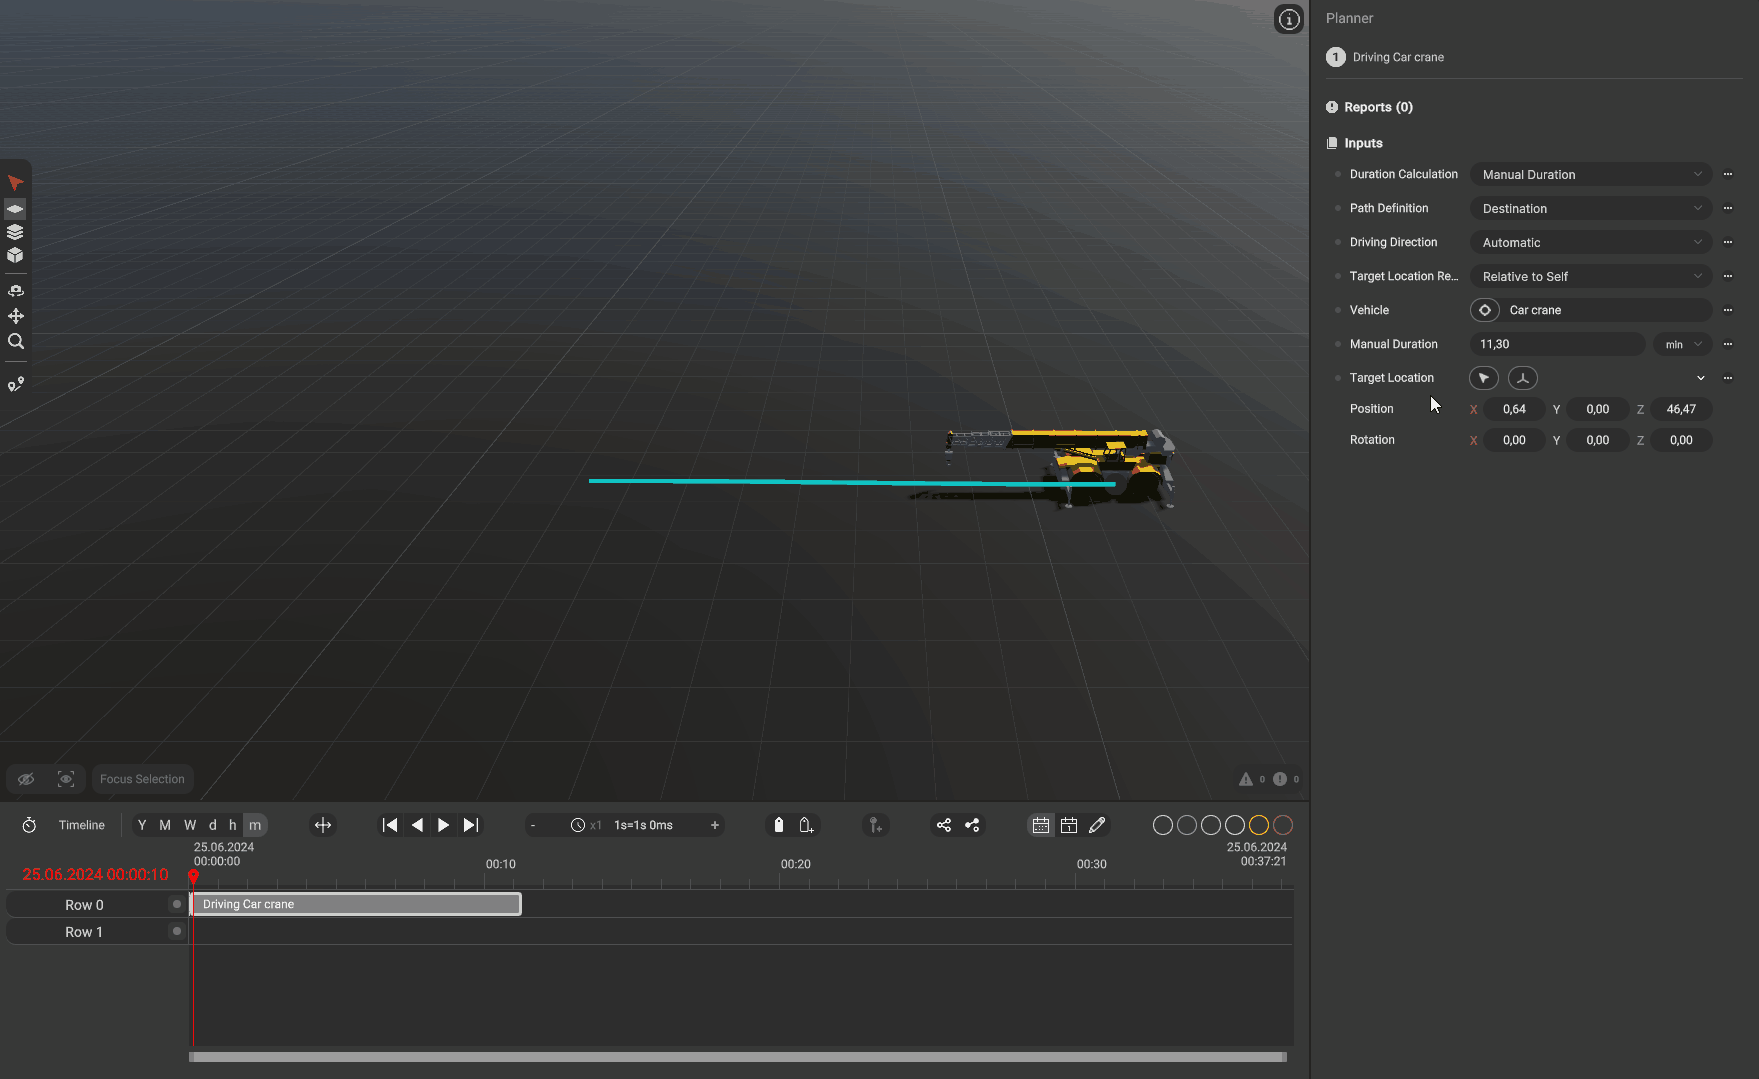Click the fit-horizontally arrows icon in timeline

[323, 825]
